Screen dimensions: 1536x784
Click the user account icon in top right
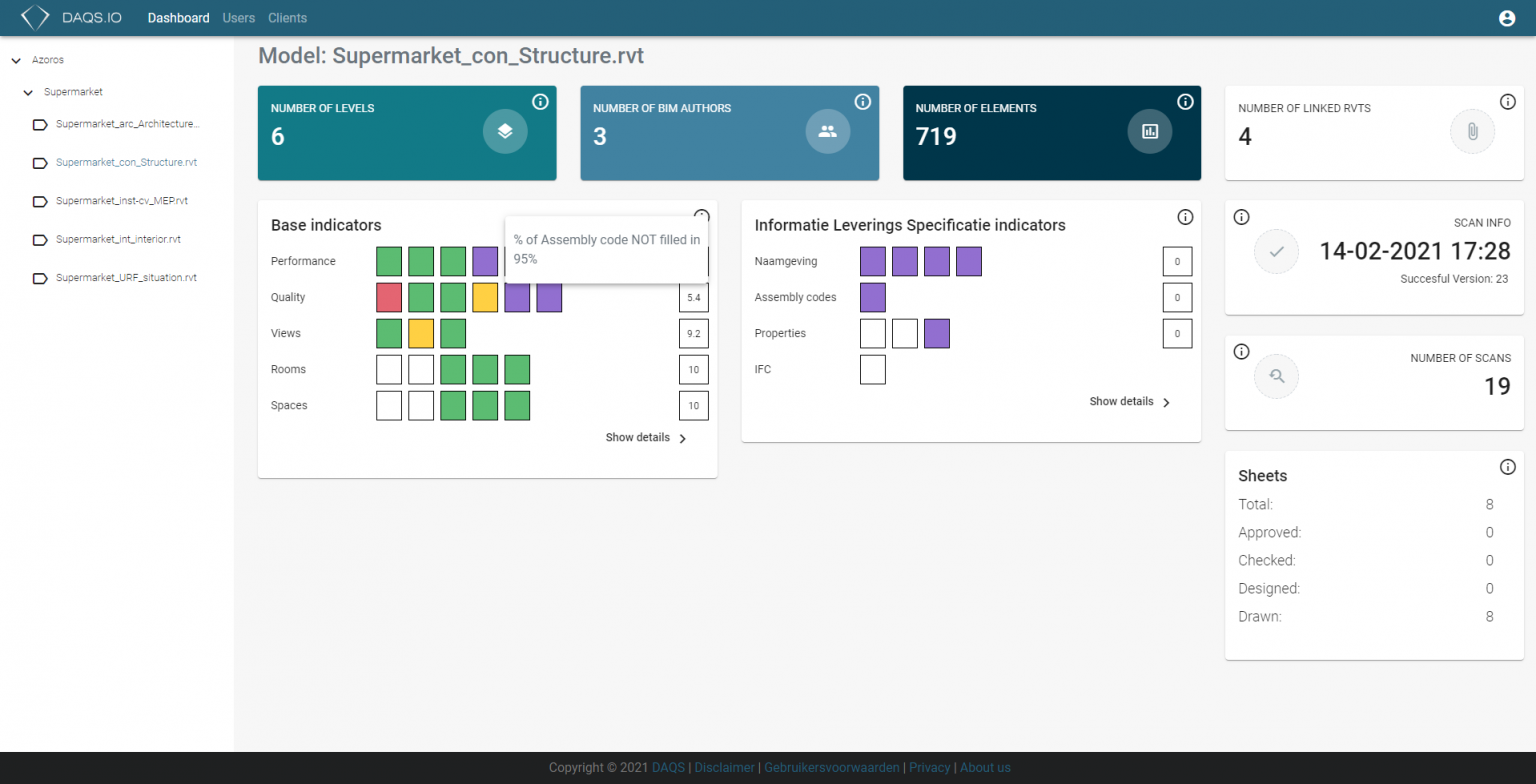1509,17
